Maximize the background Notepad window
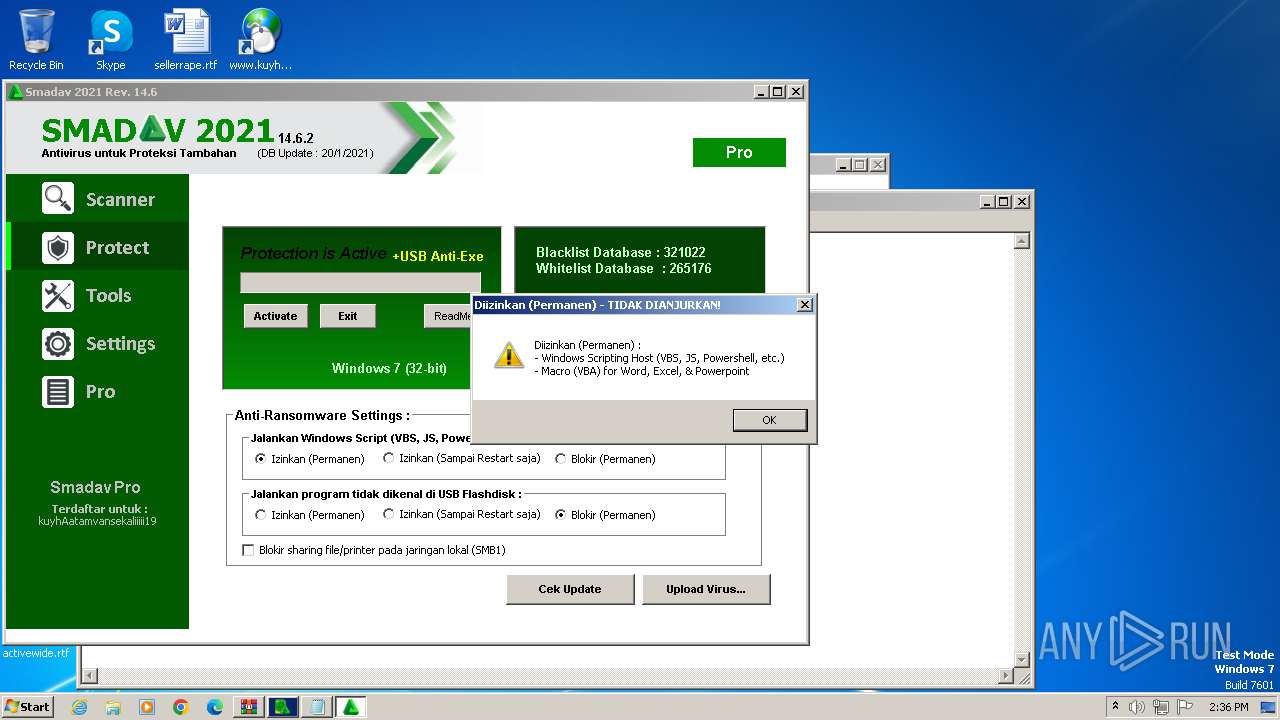 1003,201
